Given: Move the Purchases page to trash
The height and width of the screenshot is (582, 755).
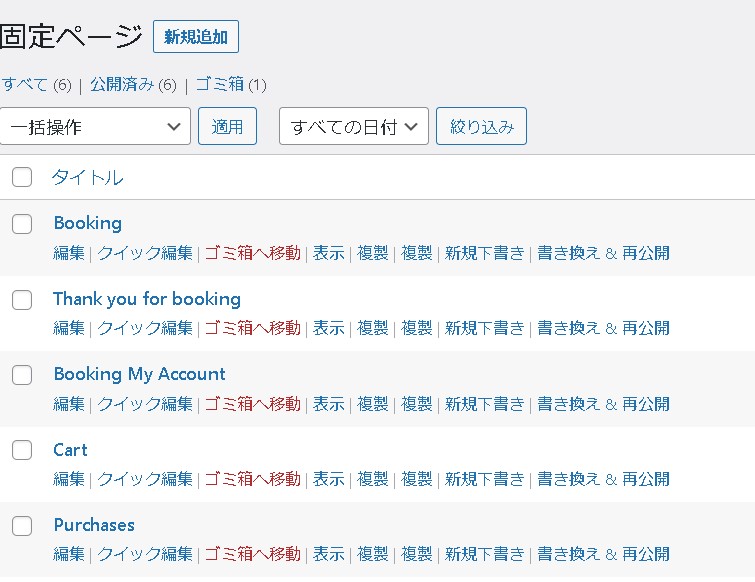Looking at the screenshot, I should click(252, 554).
